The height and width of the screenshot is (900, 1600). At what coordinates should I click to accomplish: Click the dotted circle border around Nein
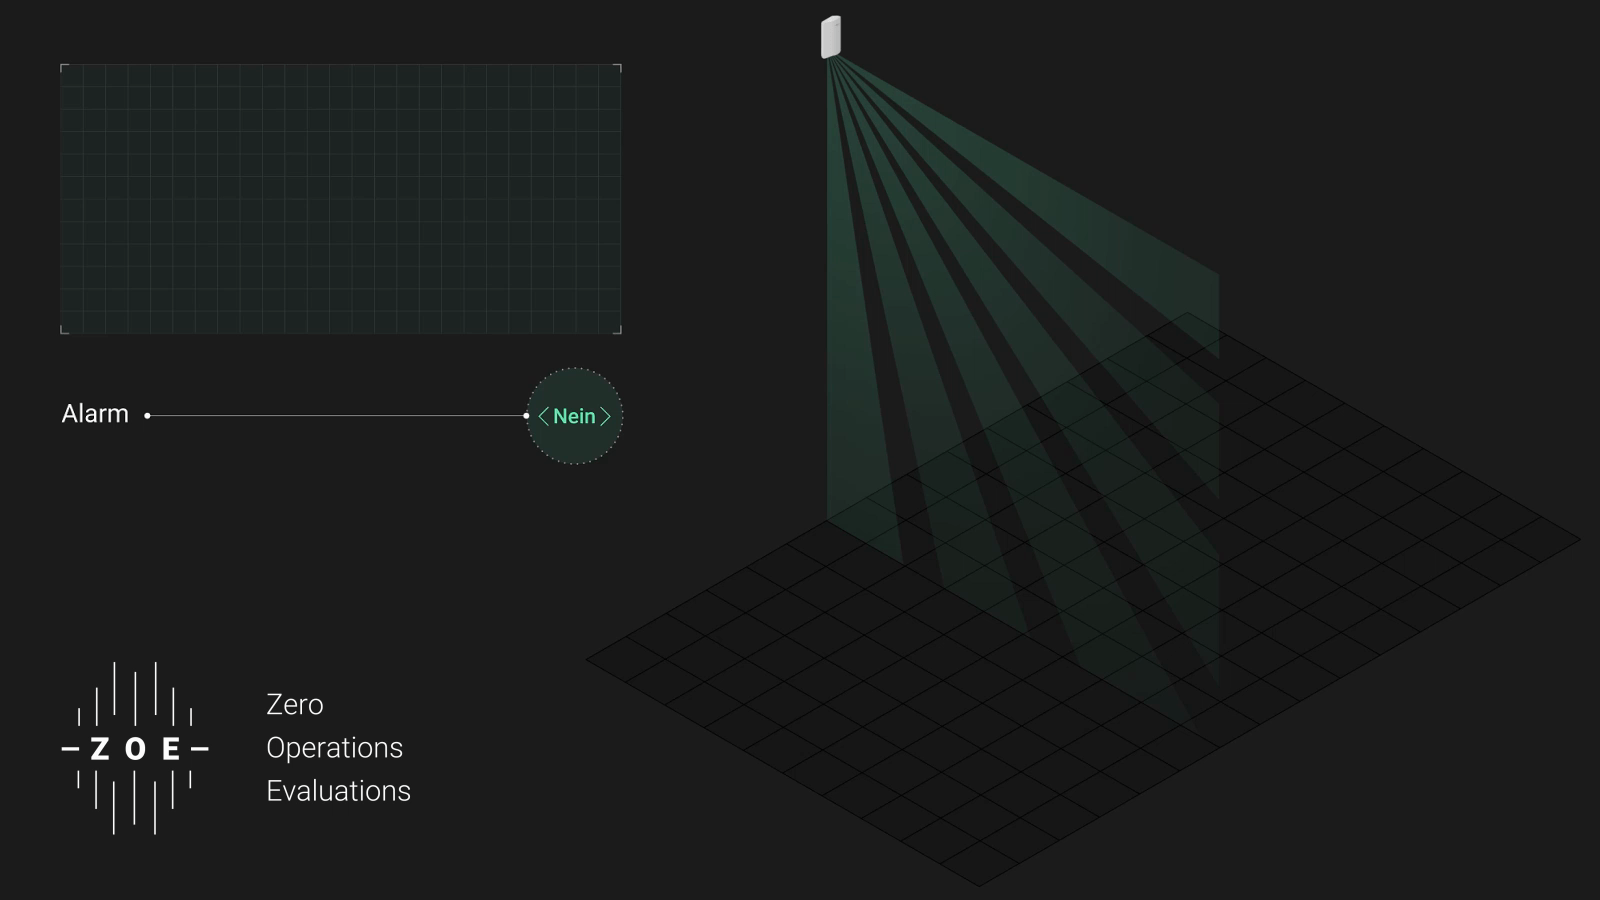click(x=574, y=369)
